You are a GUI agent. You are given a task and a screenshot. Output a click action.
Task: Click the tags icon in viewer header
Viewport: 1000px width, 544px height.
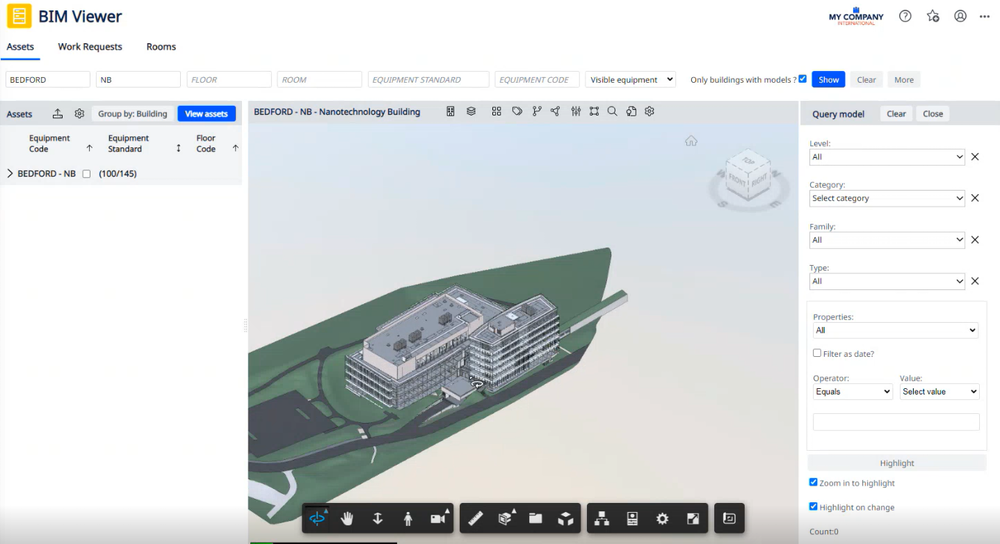coord(517,112)
